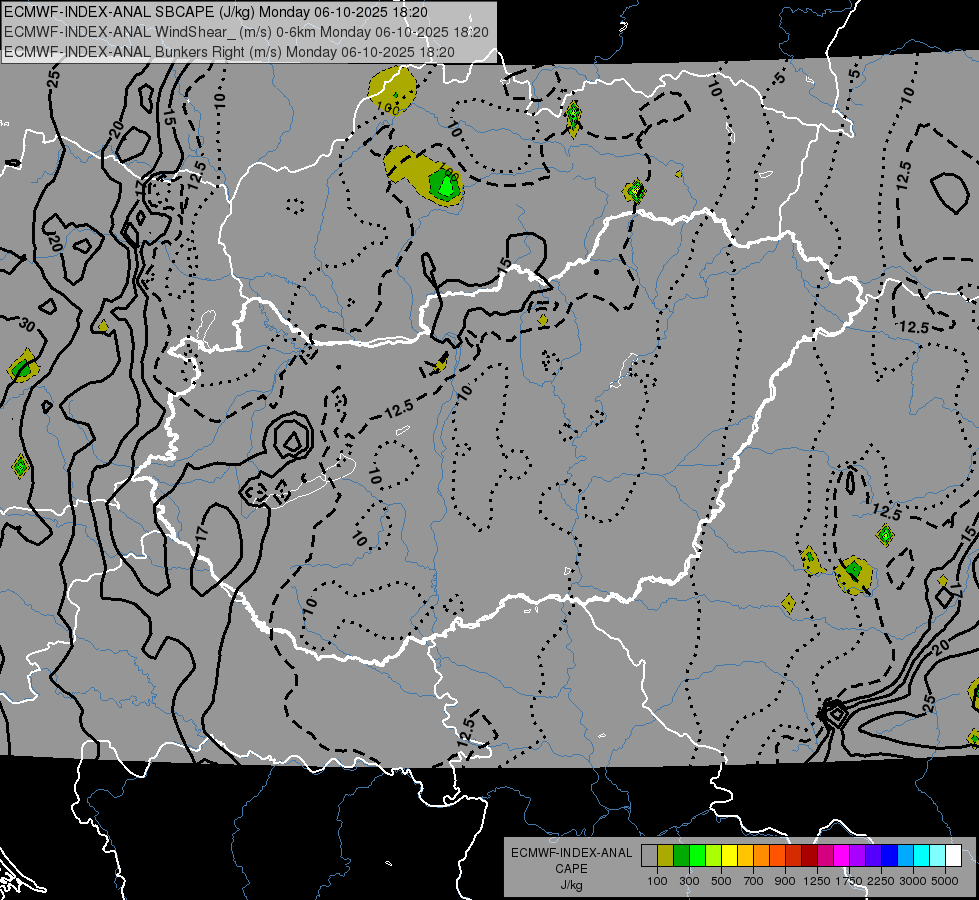Click the legend word CAPE
Image resolution: width=979 pixels, height=900 pixels.
(x=571, y=869)
